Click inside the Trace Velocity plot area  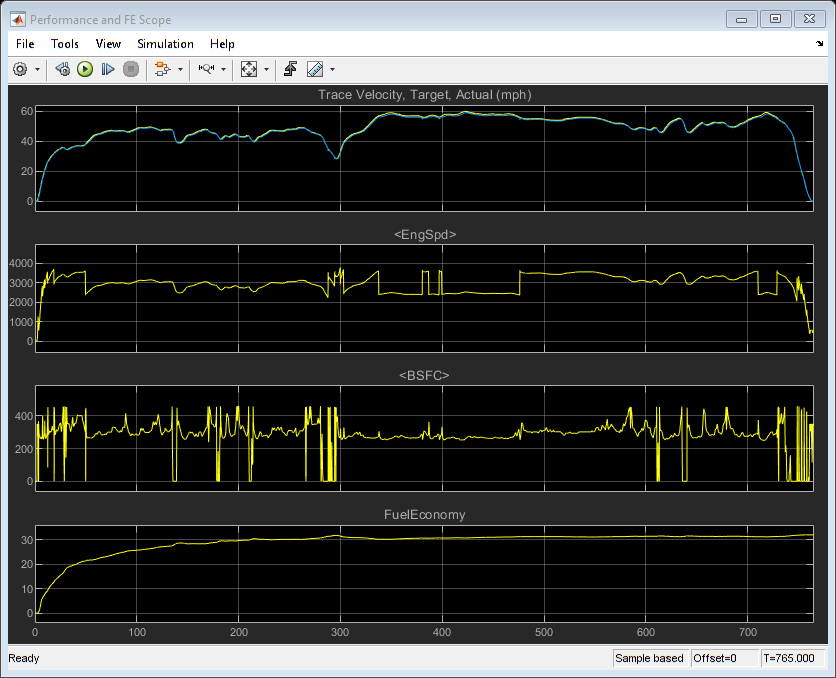(x=424, y=158)
